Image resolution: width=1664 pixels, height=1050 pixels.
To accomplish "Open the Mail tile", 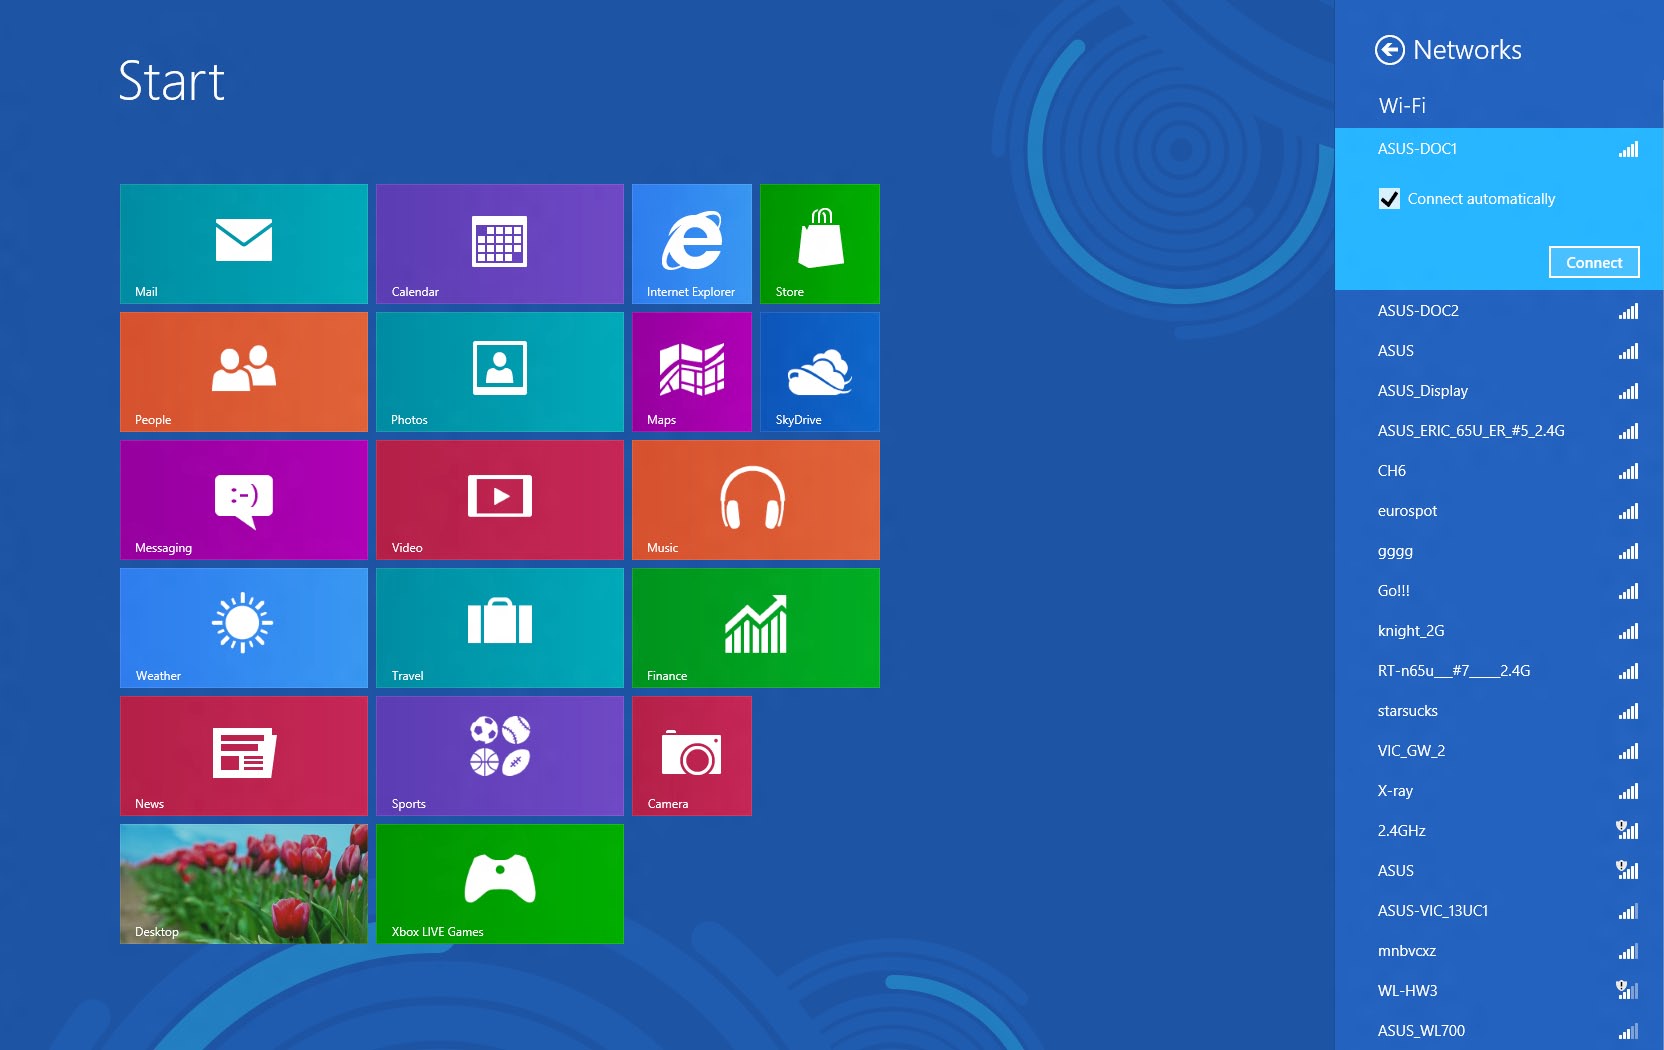I will [x=244, y=244].
